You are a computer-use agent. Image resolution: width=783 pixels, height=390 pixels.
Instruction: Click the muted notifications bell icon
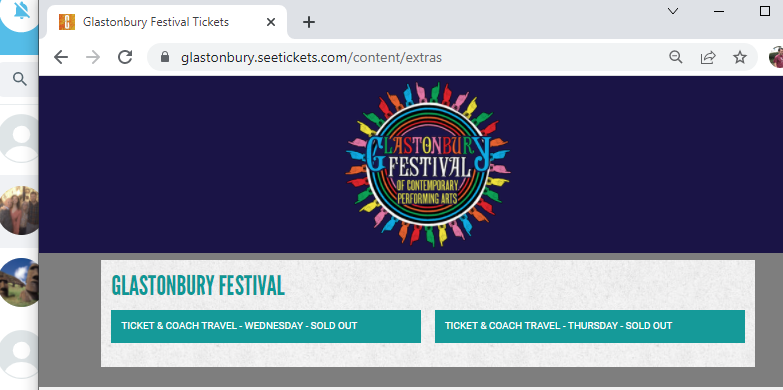tap(21, 10)
